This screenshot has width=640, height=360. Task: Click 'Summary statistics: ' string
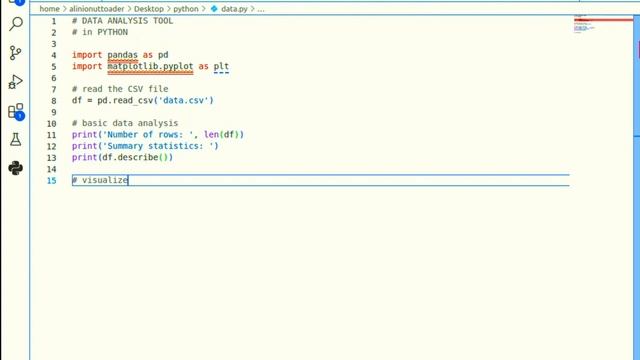158,146
